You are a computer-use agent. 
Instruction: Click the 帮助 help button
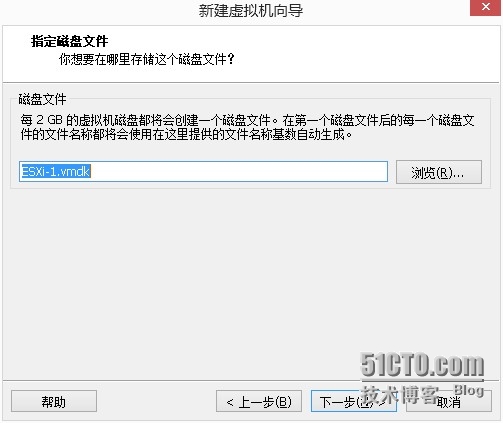pos(54,401)
